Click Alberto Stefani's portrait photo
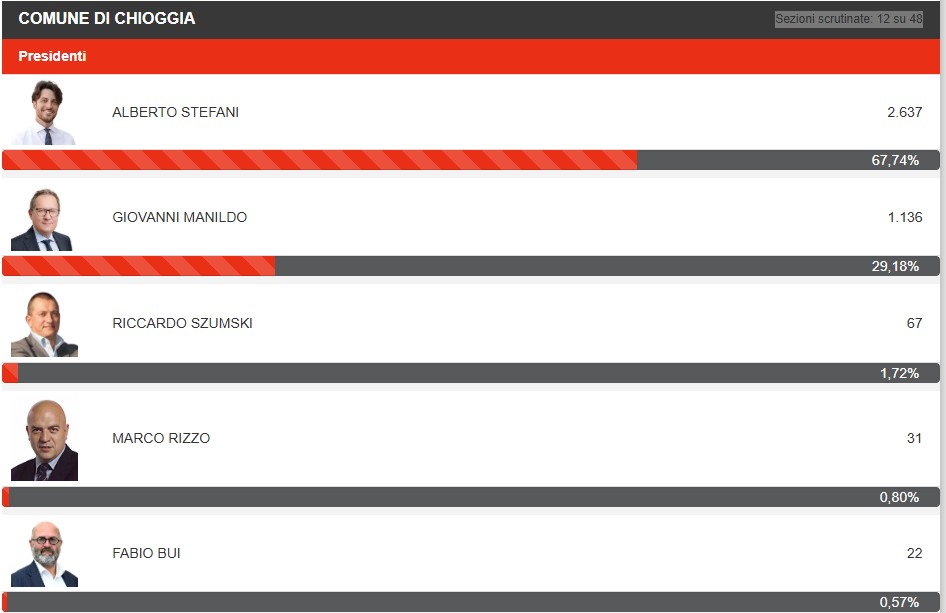 (x=44, y=113)
